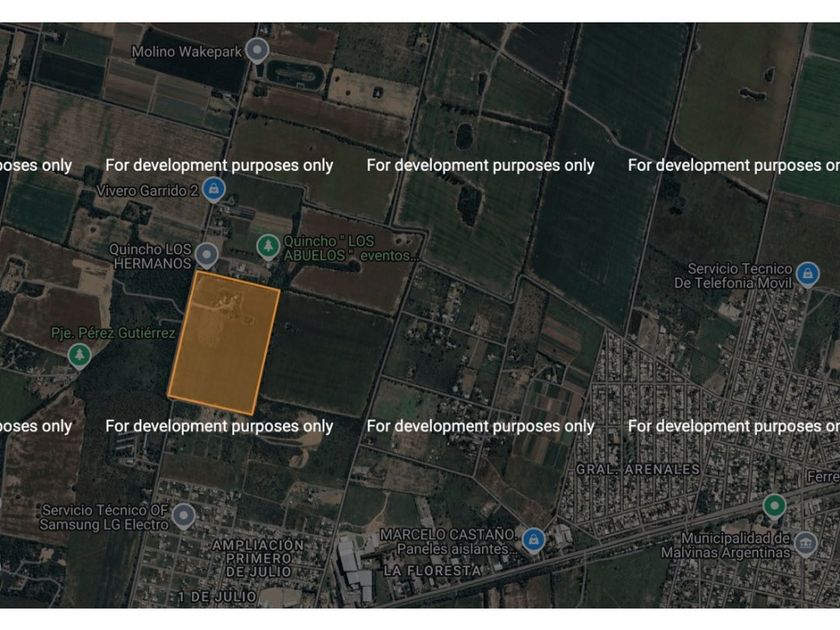Click the LA FLORESTA neighborhood label
This screenshot has width=840, height=630.
click(x=432, y=571)
